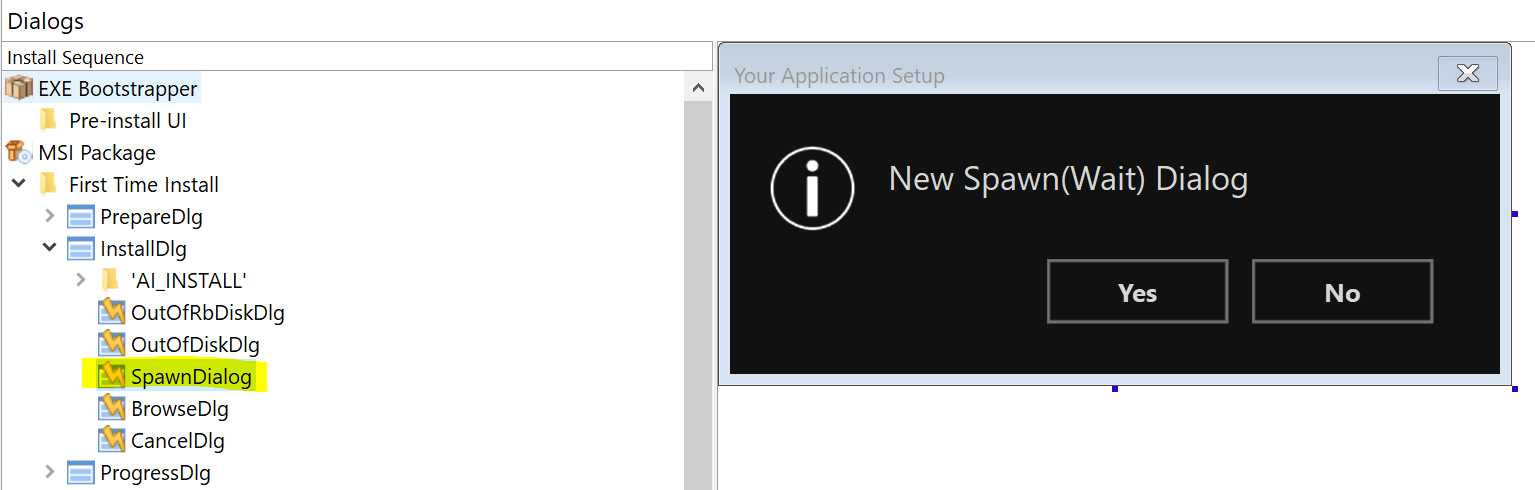Click the PrepareDlg dialog icon
Screen dimensions: 1535x490
tap(80, 217)
